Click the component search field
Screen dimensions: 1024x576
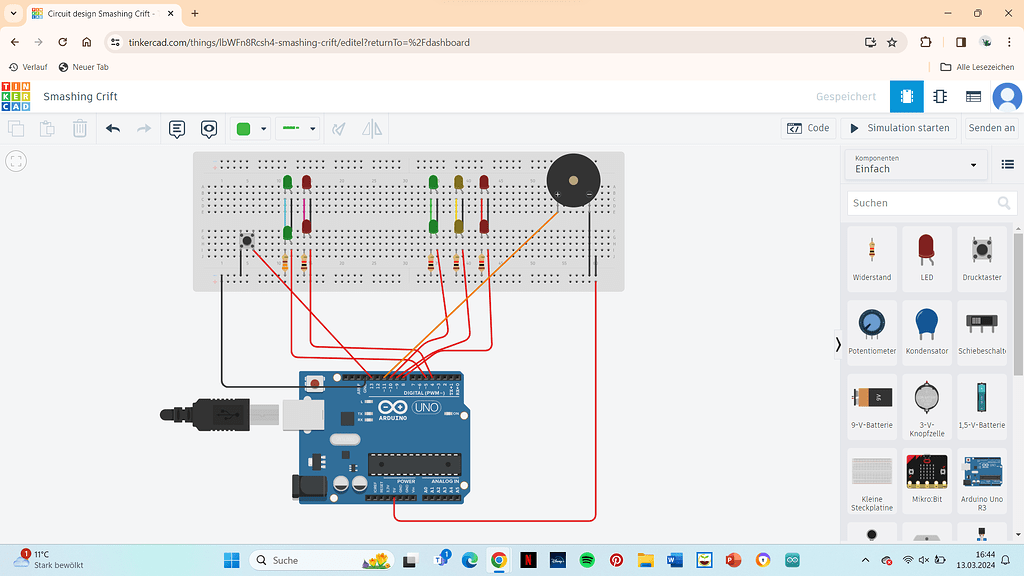925,202
